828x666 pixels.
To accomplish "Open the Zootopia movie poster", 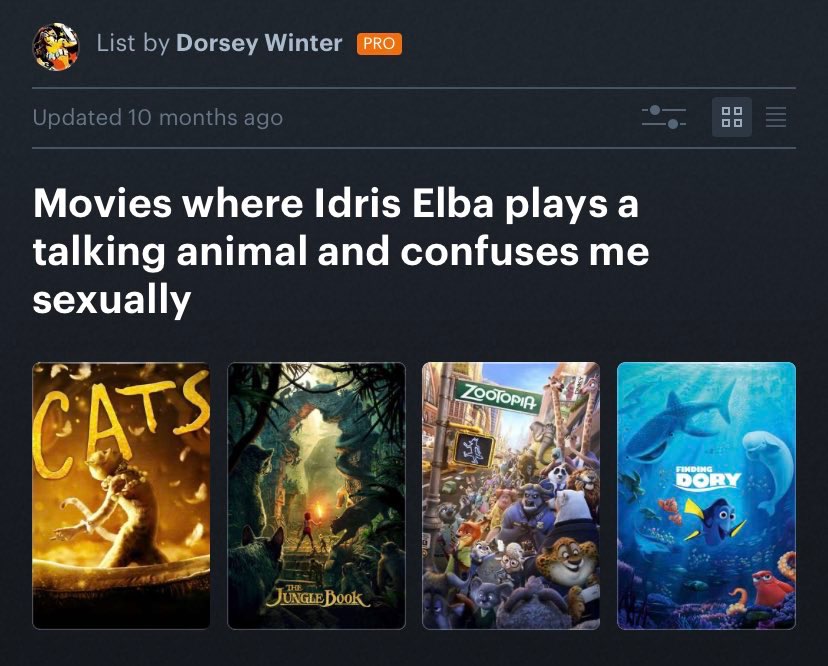I will [511, 495].
